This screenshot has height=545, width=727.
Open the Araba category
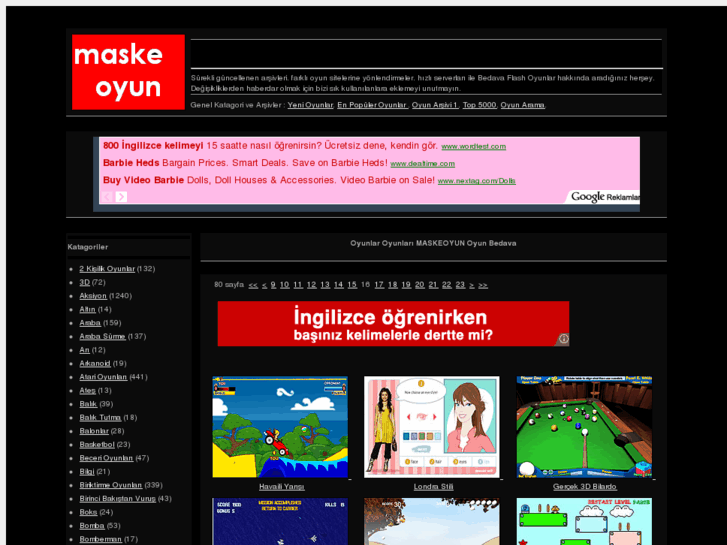pos(90,323)
